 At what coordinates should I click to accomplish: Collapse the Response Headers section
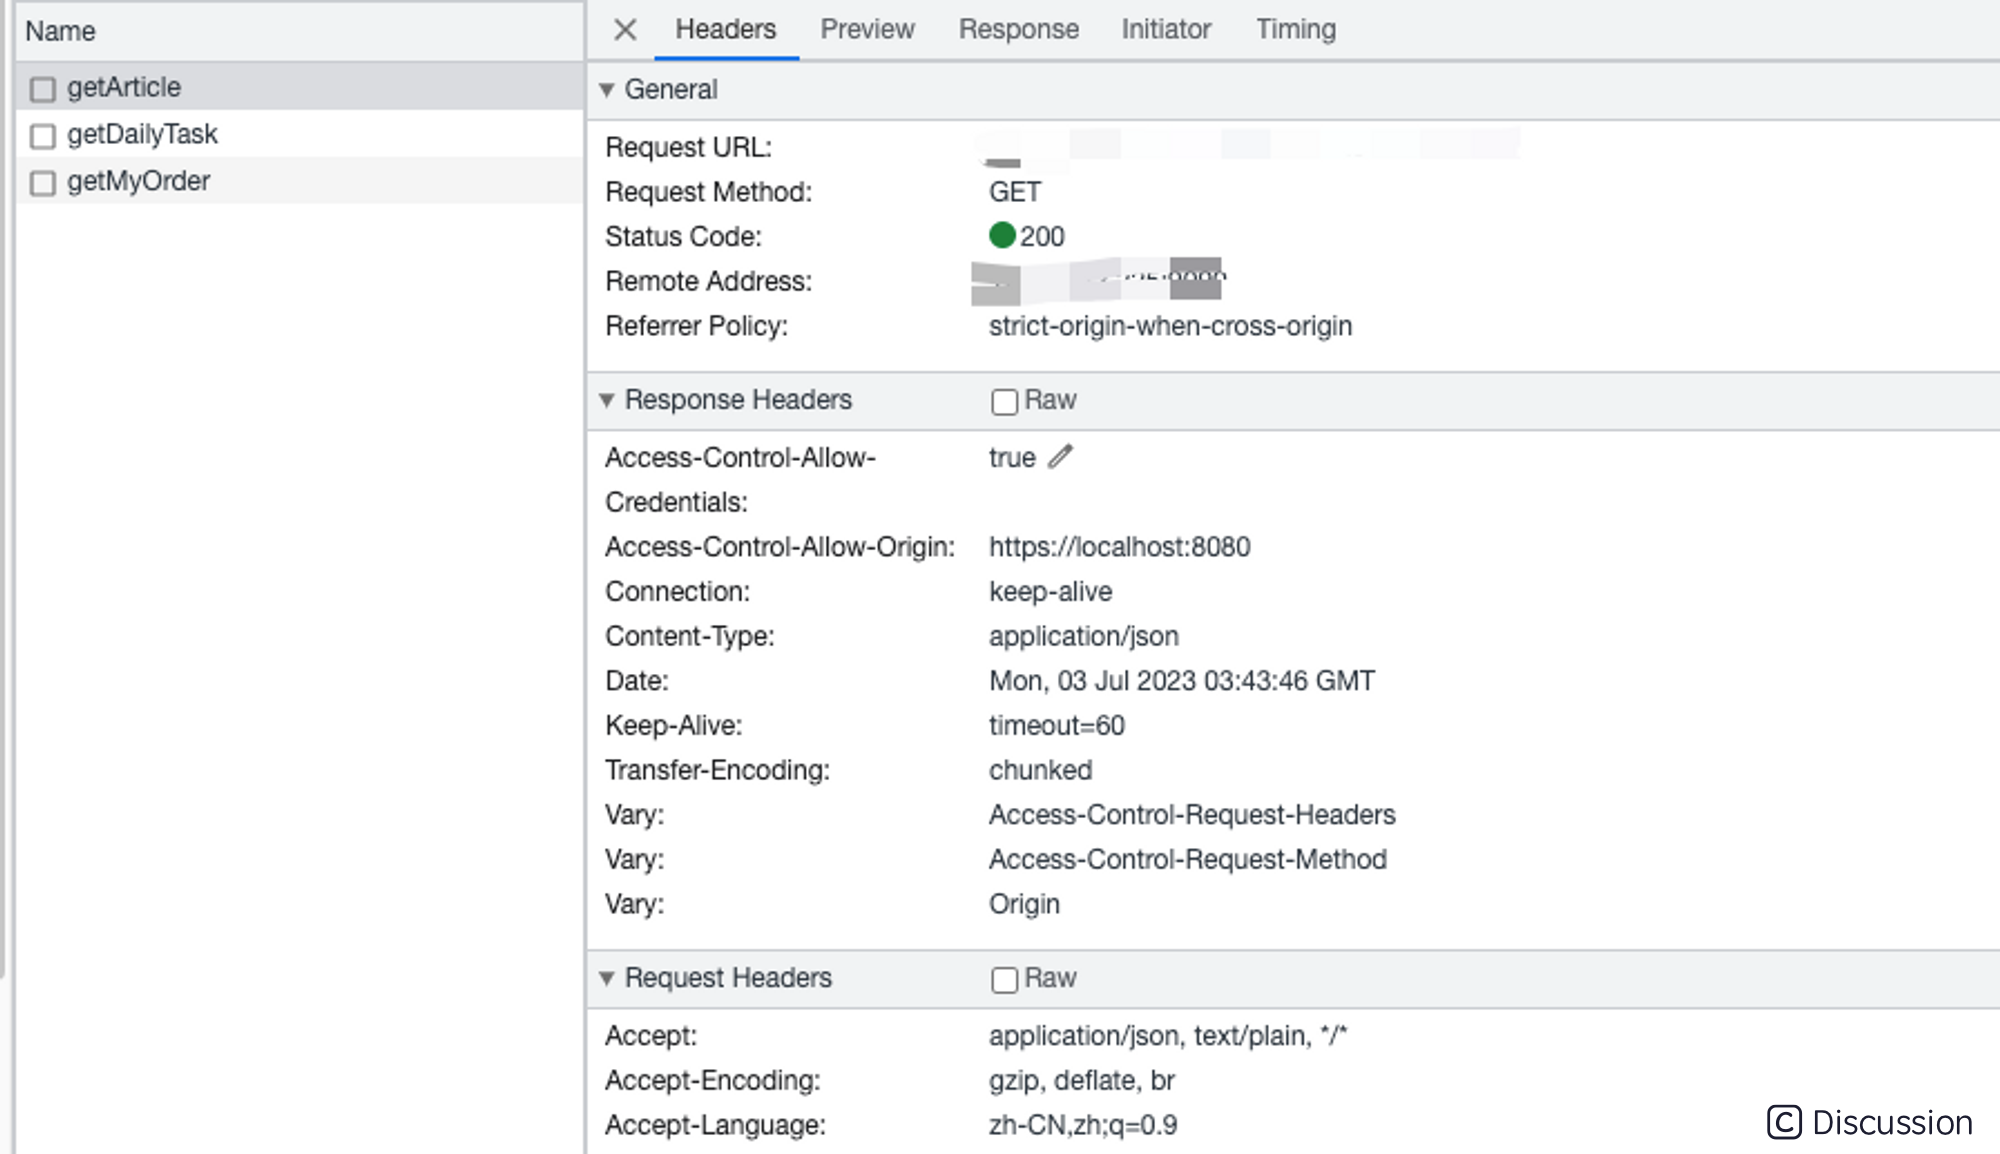606,400
